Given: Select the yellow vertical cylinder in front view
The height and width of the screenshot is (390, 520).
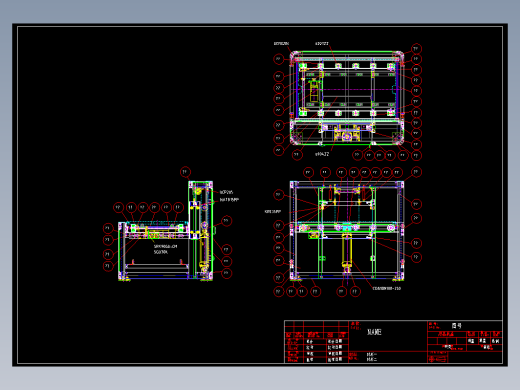Looking at the screenshot, I should tap(347, 251).
